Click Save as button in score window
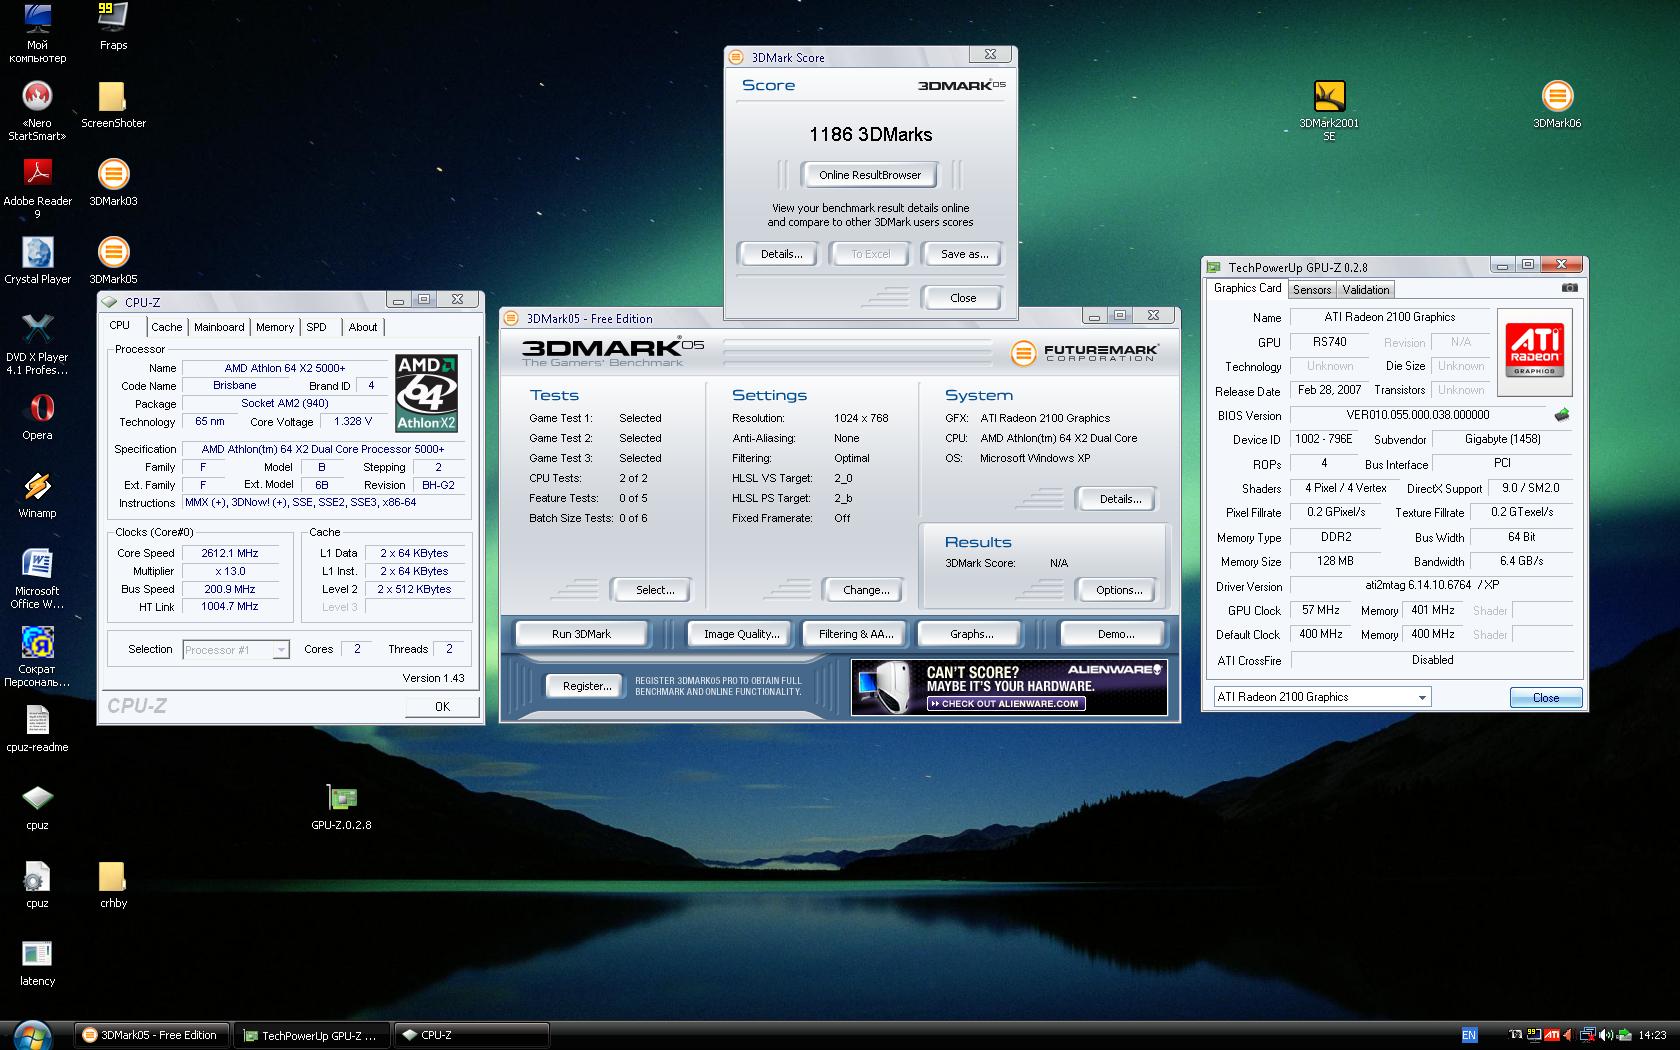This screenshot has width=1680, height=1050. click(964, 254)
